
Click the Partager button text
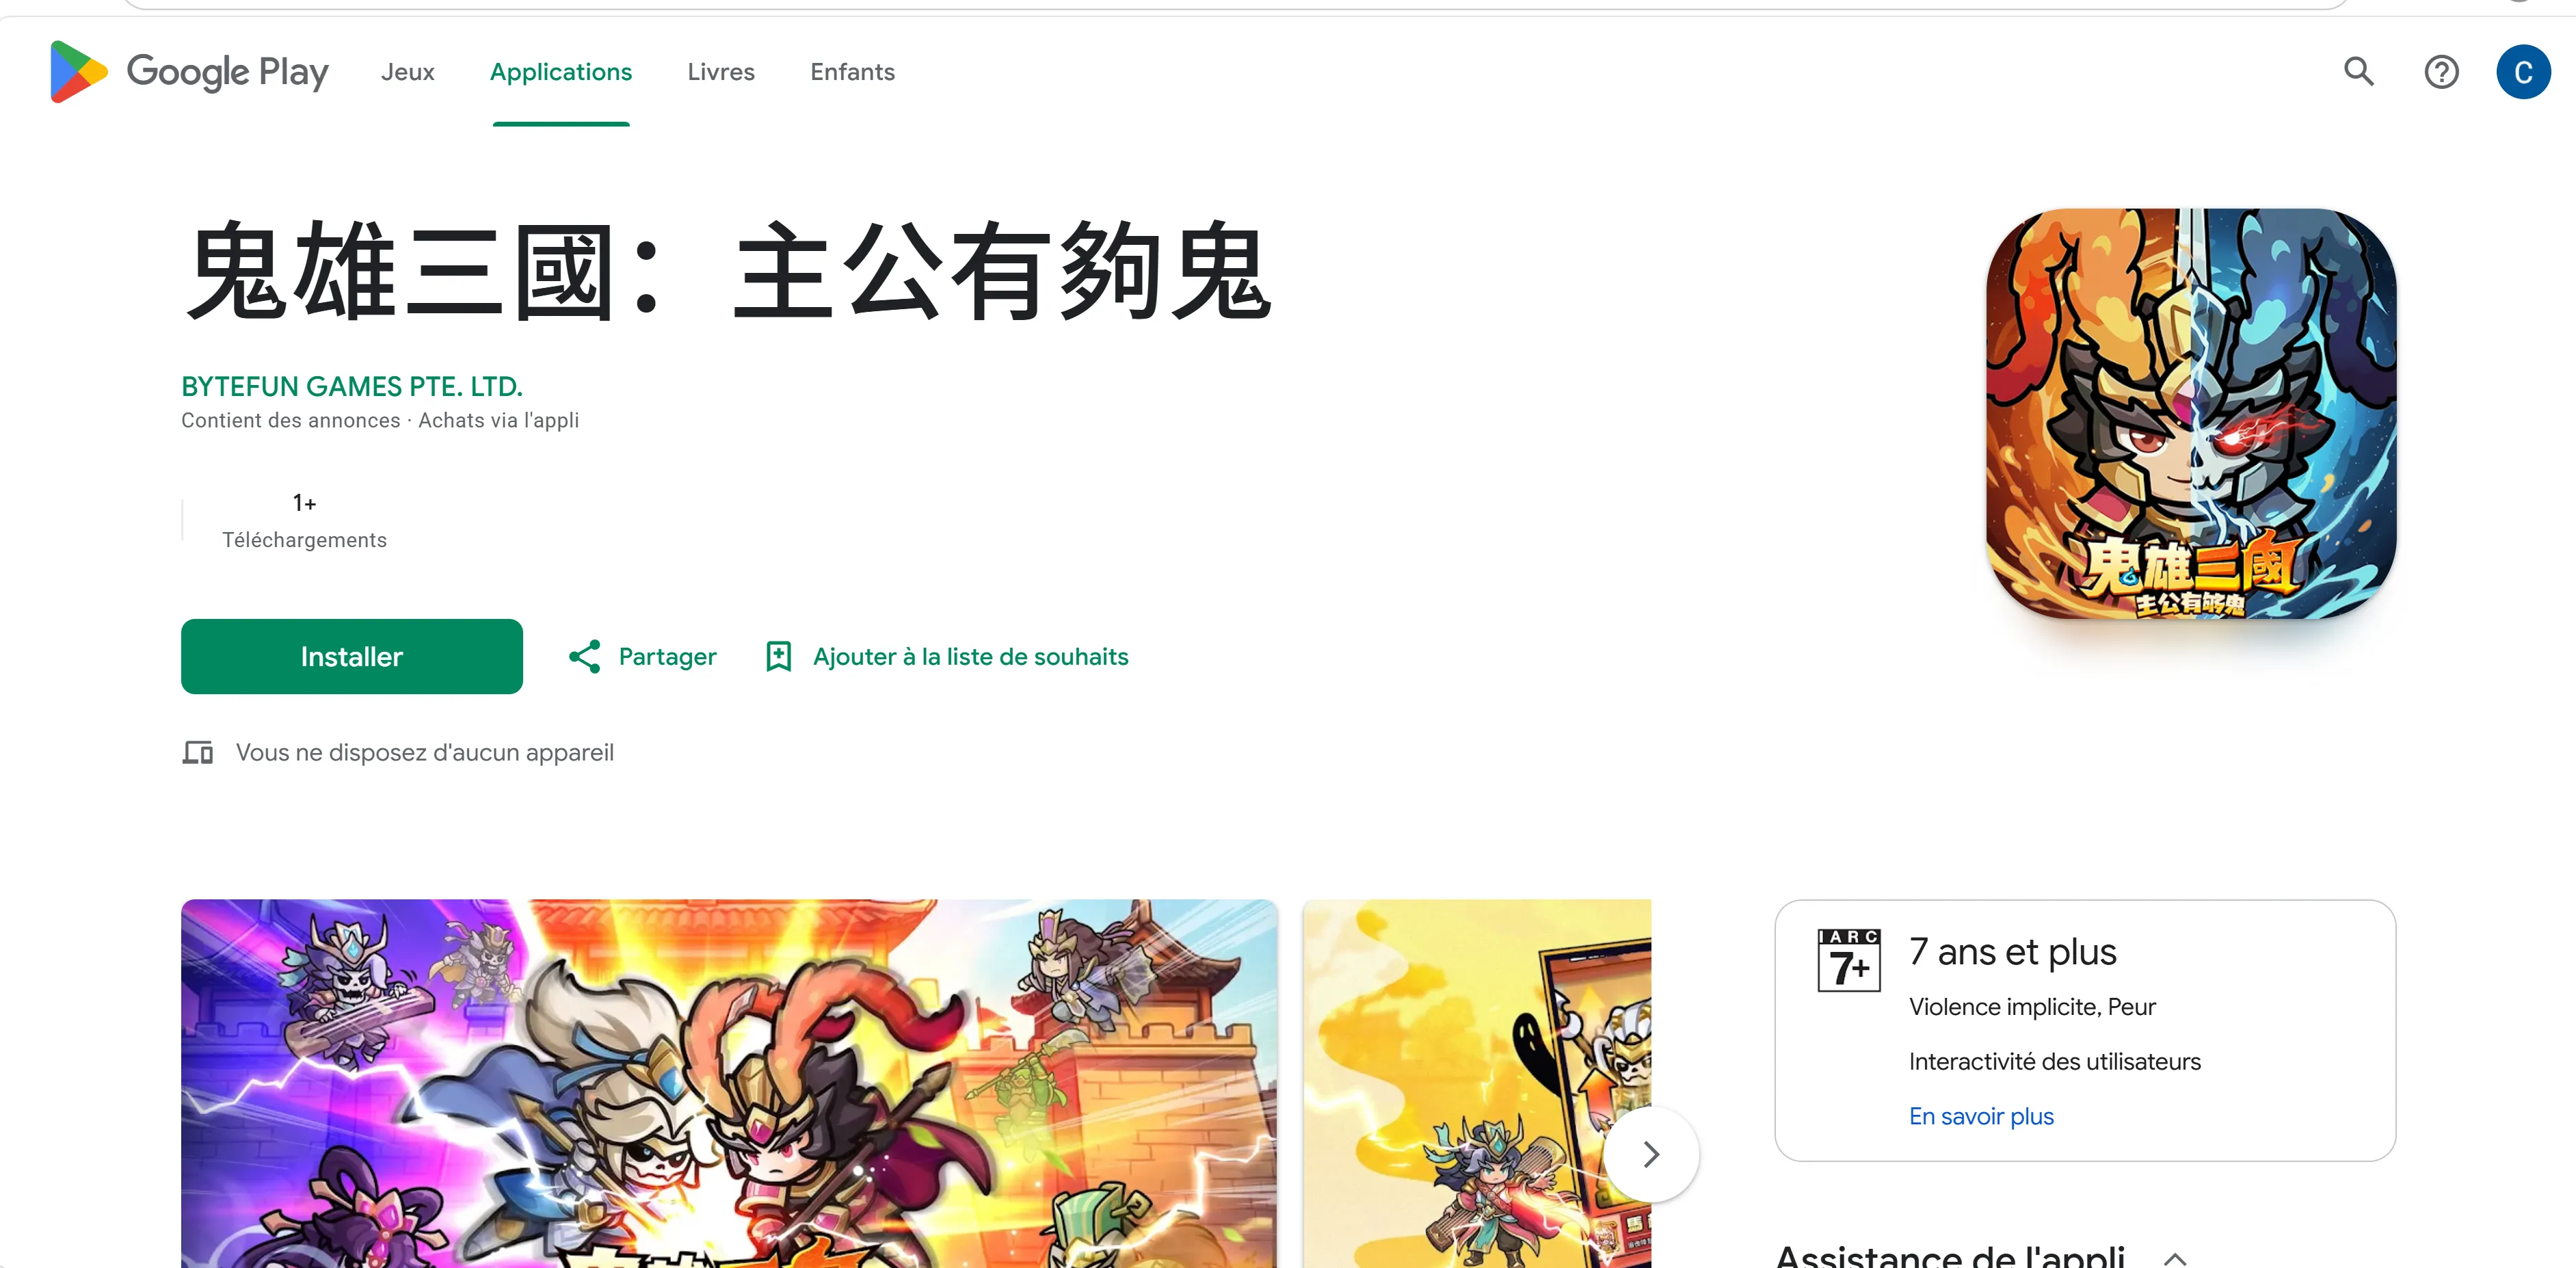[667, 657]
